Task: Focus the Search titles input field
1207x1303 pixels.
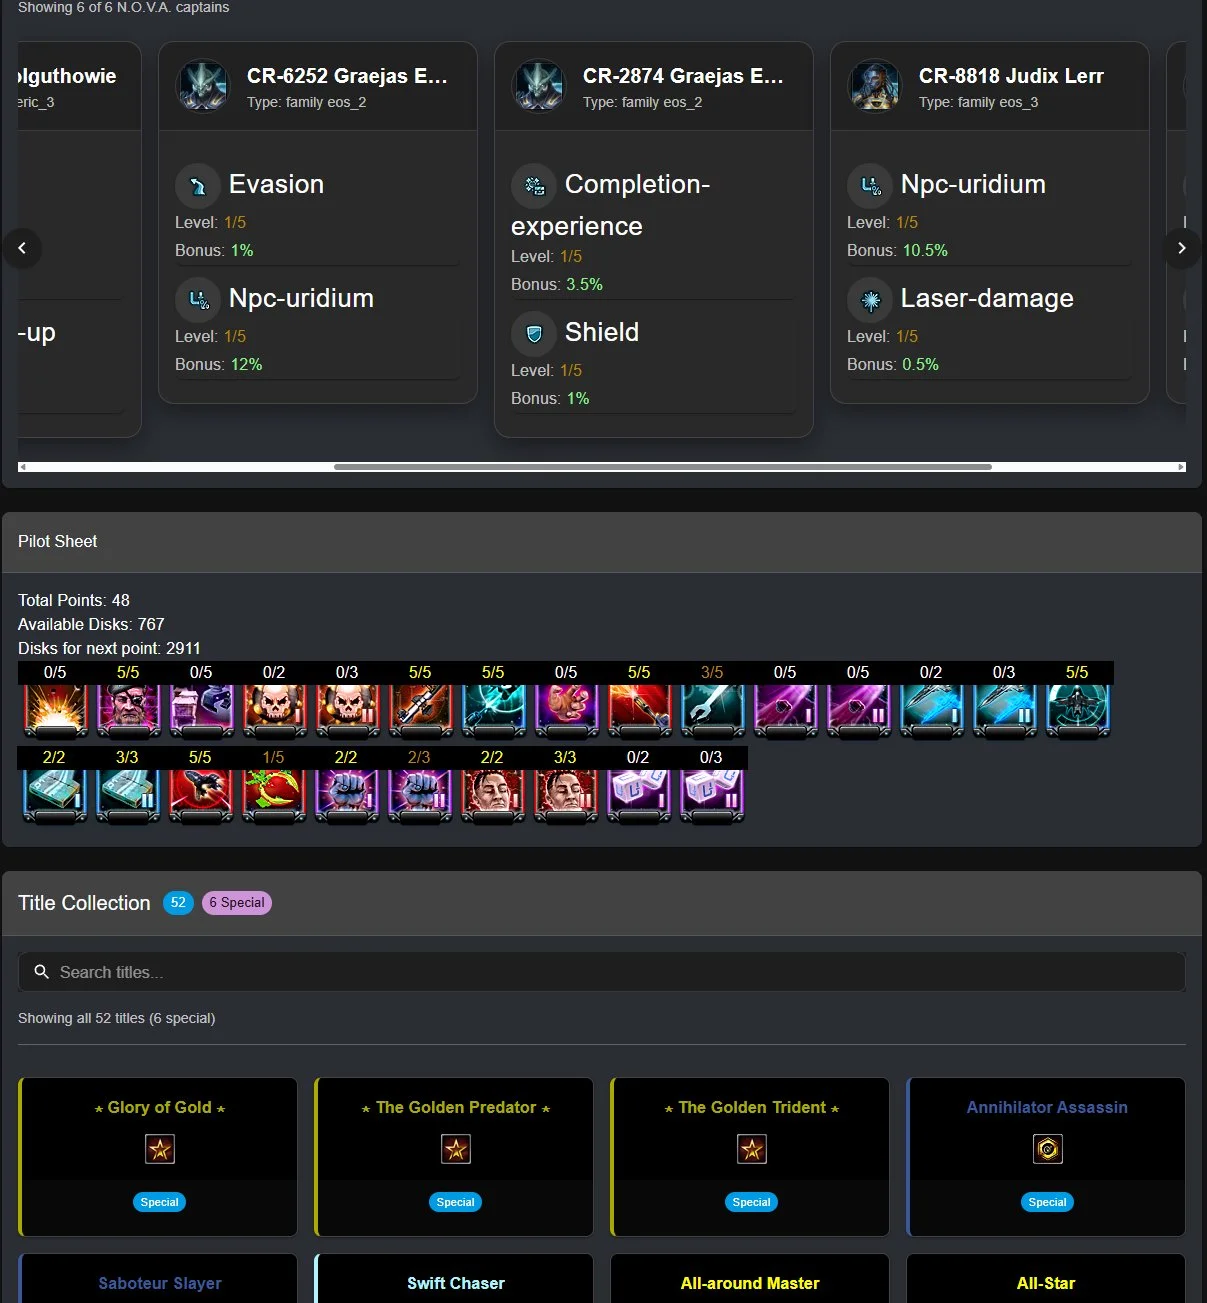Action: click(602, 972)
